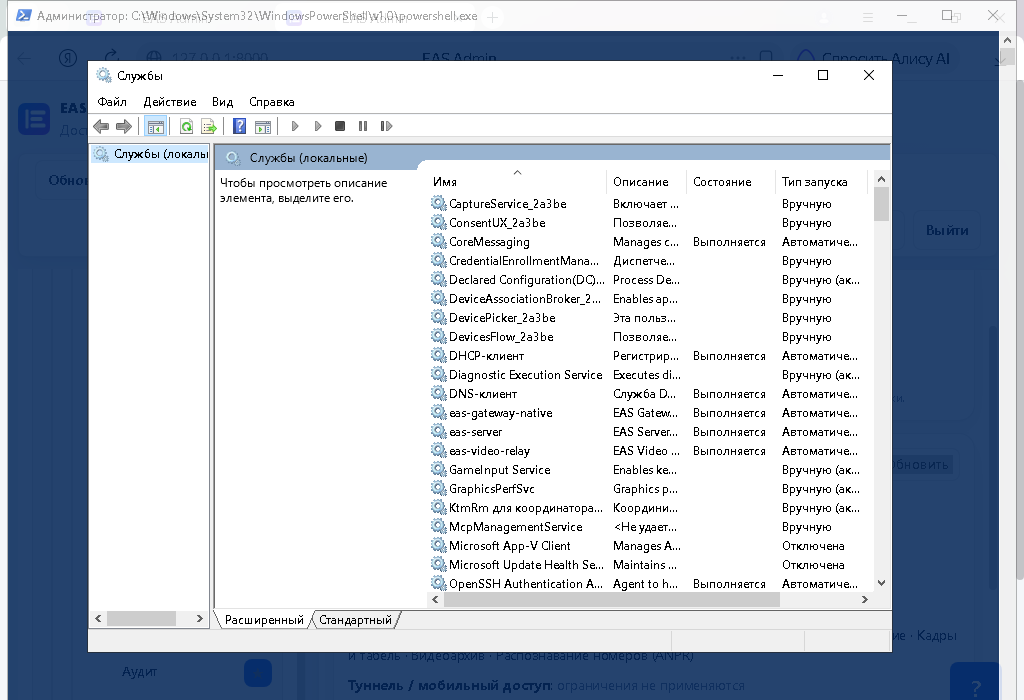Screen dimensions: 1024x700
Task: Select the eas-gateway-native service
Action: click(x=500, y=413)
